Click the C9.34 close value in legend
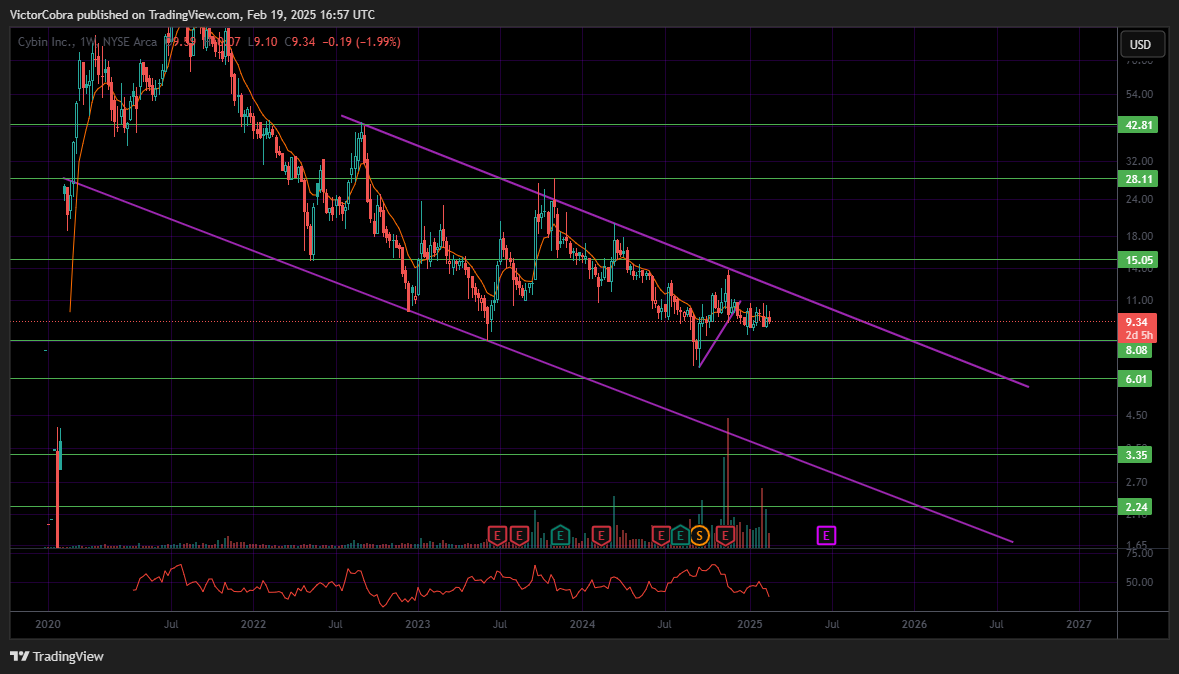Viewport: 1179px width, 674px height. point(299,42)
